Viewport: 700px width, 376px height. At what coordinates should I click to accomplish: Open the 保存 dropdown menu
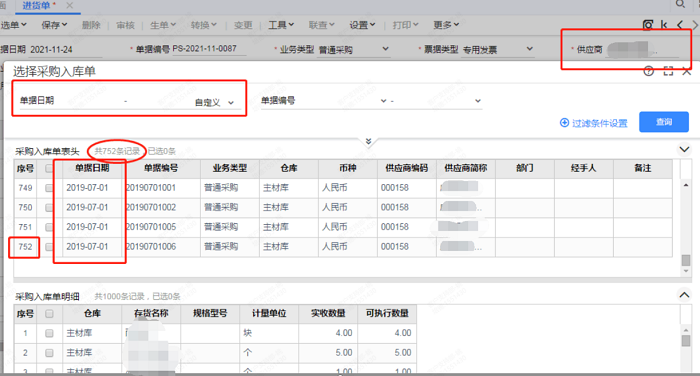point(54,25)
